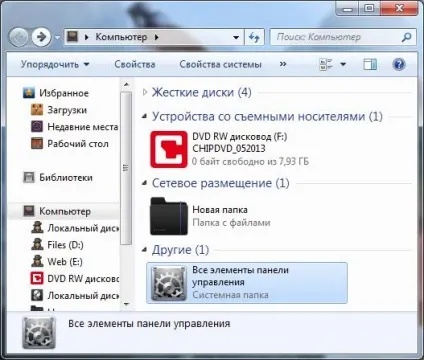The image size is (424, 360).
Task: Click details pane Все элементы панели управления text
Action: click(149, 323)
